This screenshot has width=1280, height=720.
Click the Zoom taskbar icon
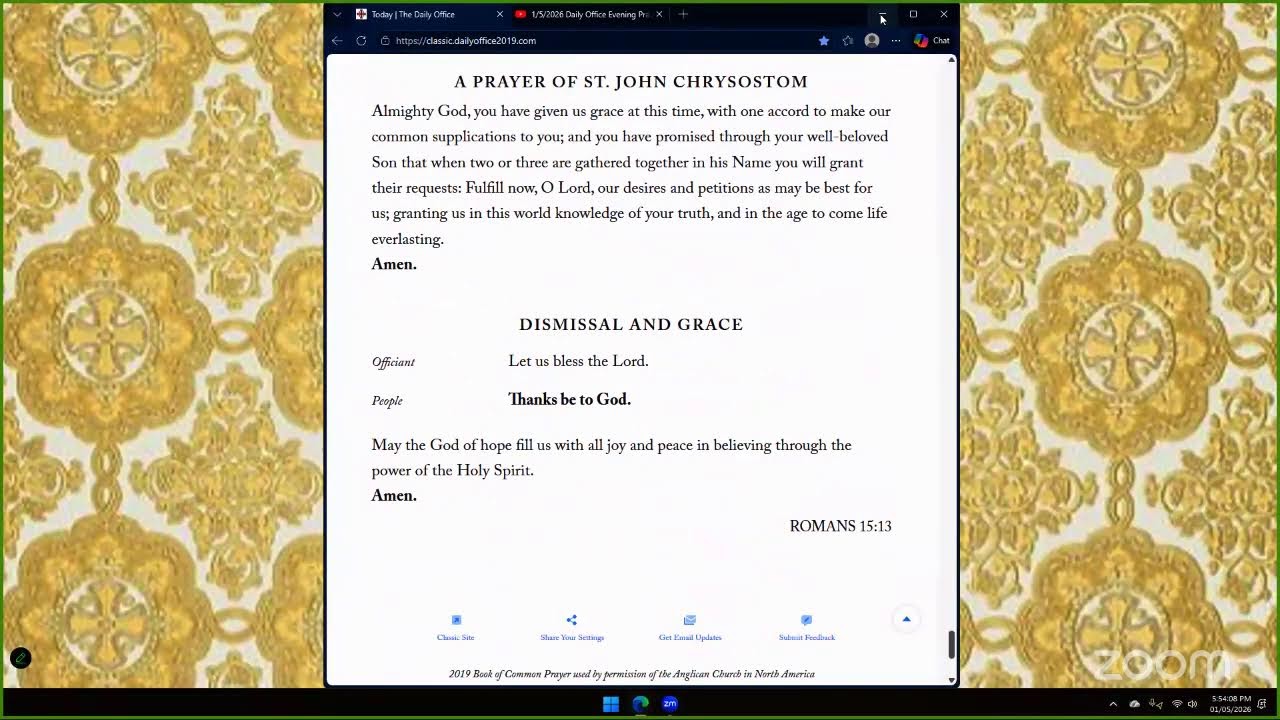670,703
